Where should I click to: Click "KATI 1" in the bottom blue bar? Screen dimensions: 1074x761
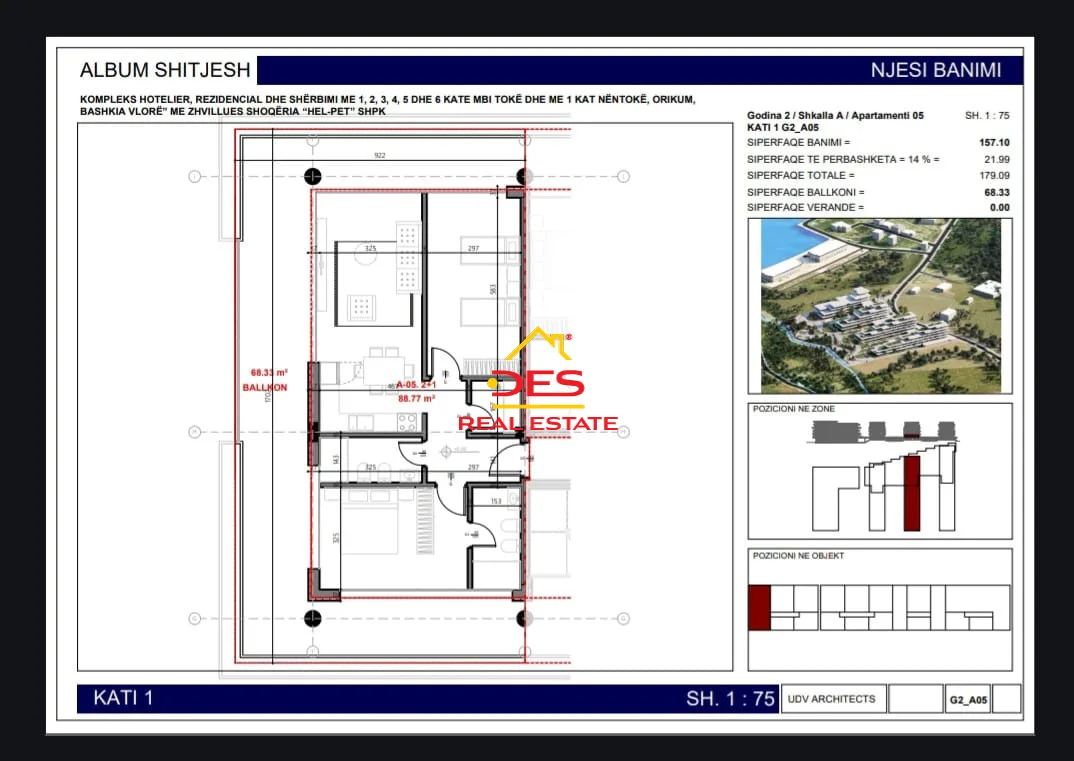[123, 698]
